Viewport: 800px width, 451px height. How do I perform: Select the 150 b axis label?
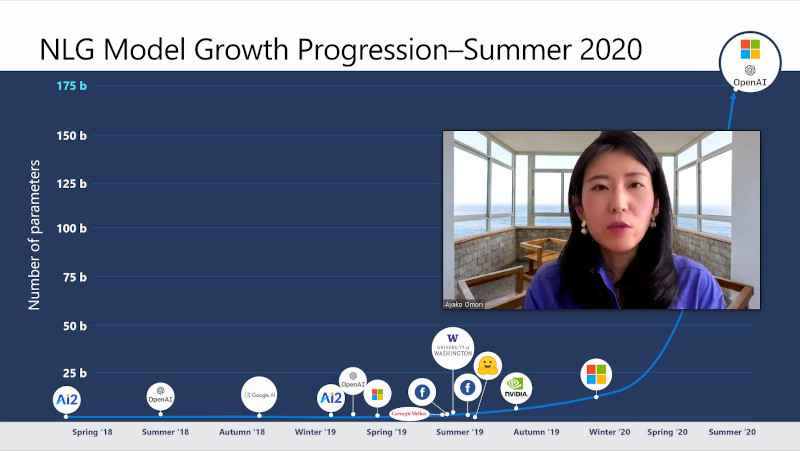click(x=71, y=136)
